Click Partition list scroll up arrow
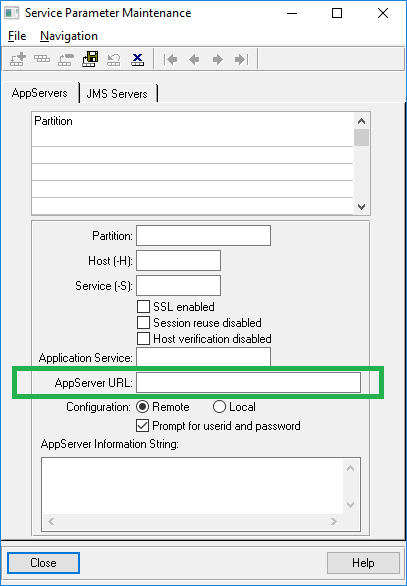The image size is (407, 586). pyautogui.click(x=361, y=121)
